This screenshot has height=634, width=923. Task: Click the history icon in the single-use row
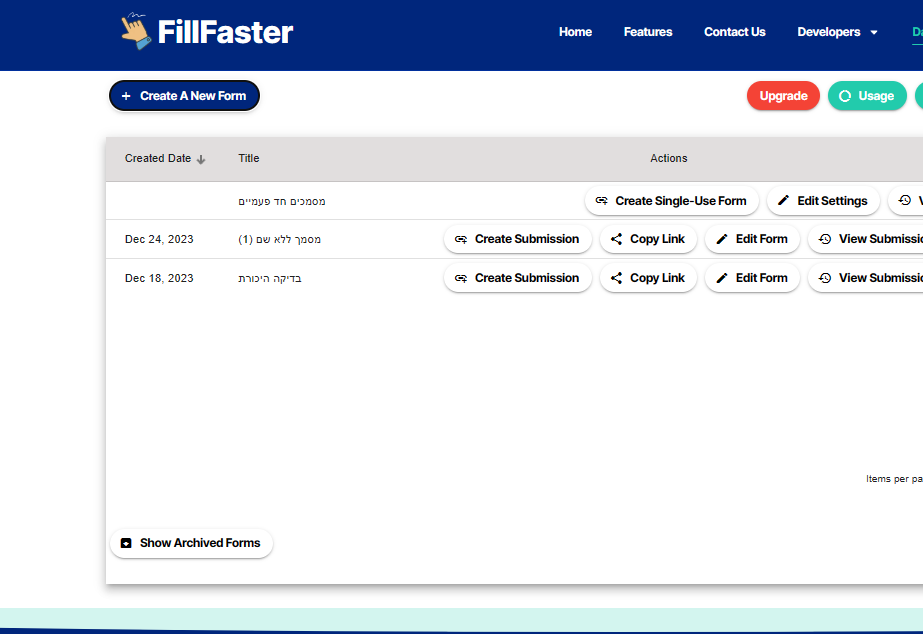coord(905,201)
